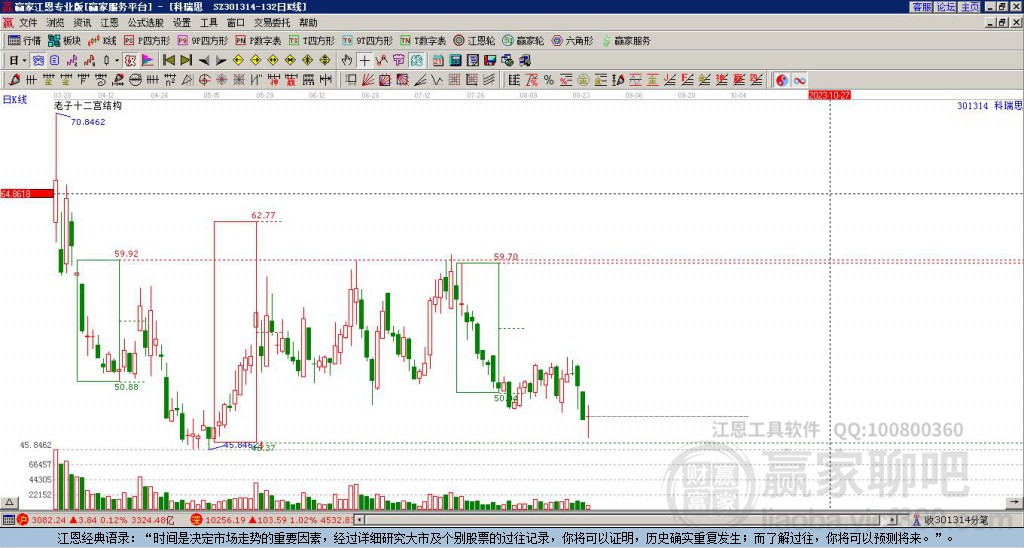Image resolution: width=1024 pixels, height=548 pixels.
Task: Click the chart horizontal scrollbar track
Action: [x=627, y=520]
